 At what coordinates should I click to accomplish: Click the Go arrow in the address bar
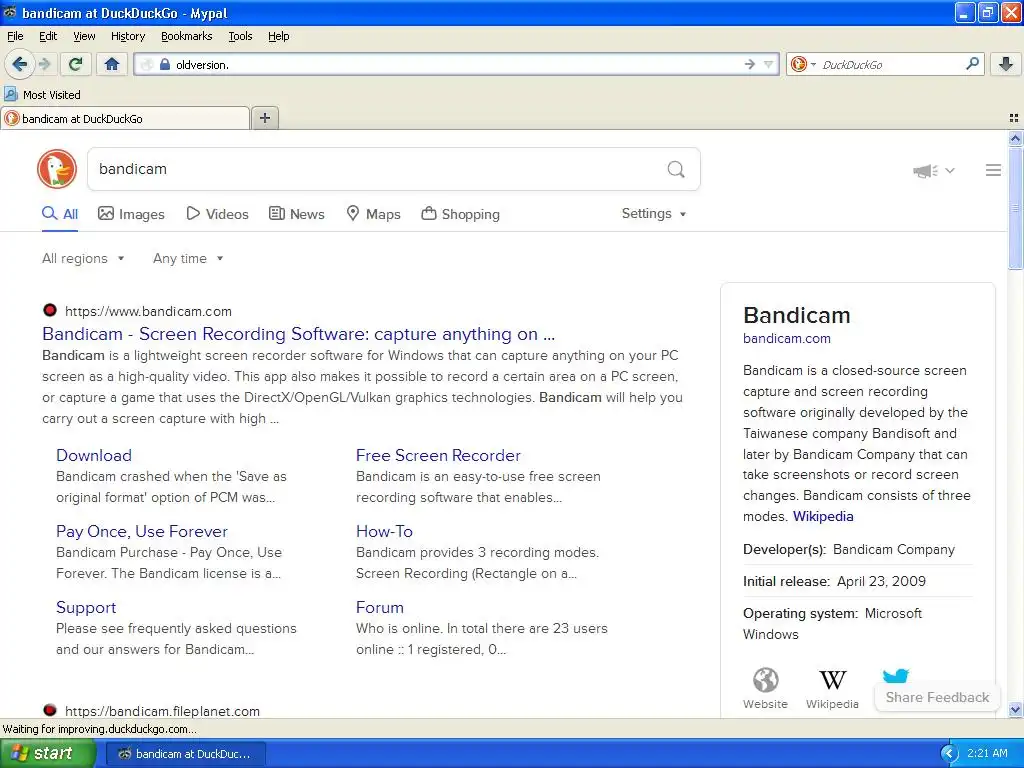[x=750, y=64]
